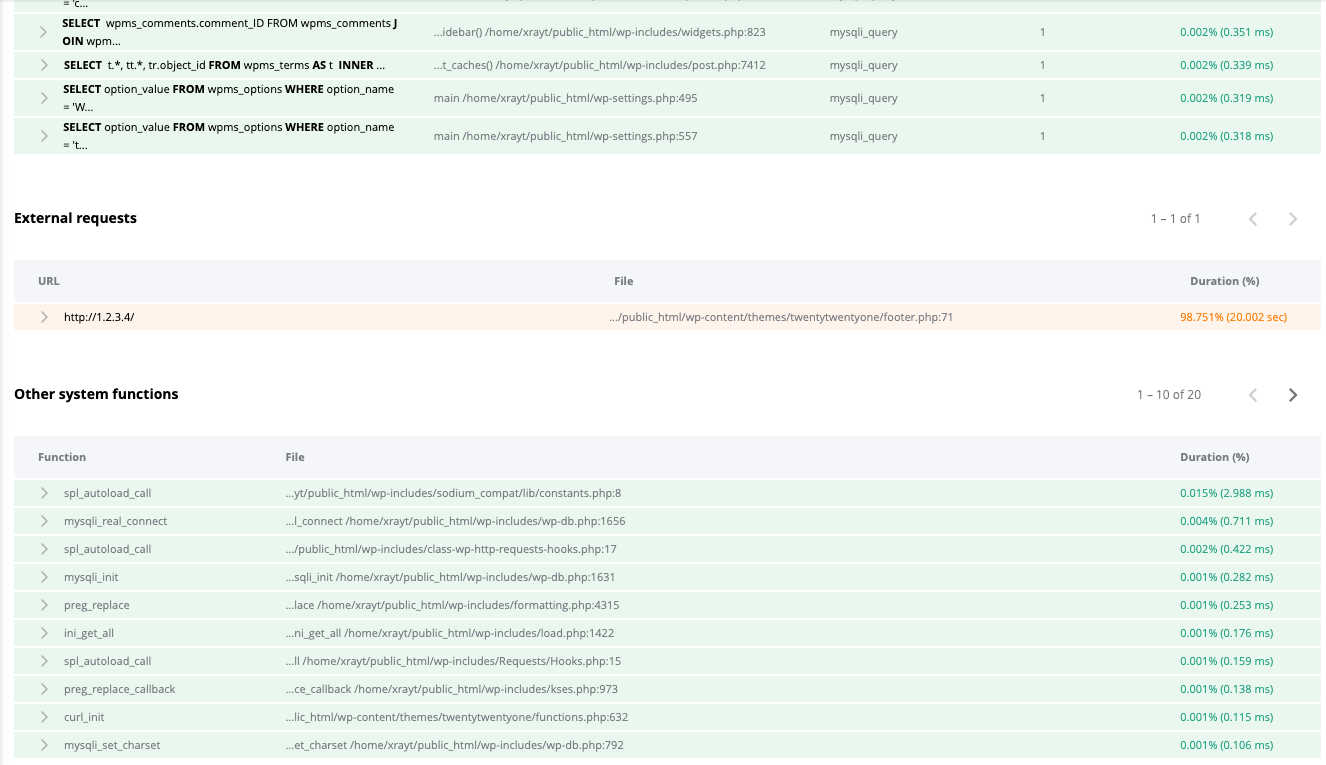The image size is (1326, 765).
Task: Expand the SELECT wpms_comments query row
Action: click(x=42, y=31)
